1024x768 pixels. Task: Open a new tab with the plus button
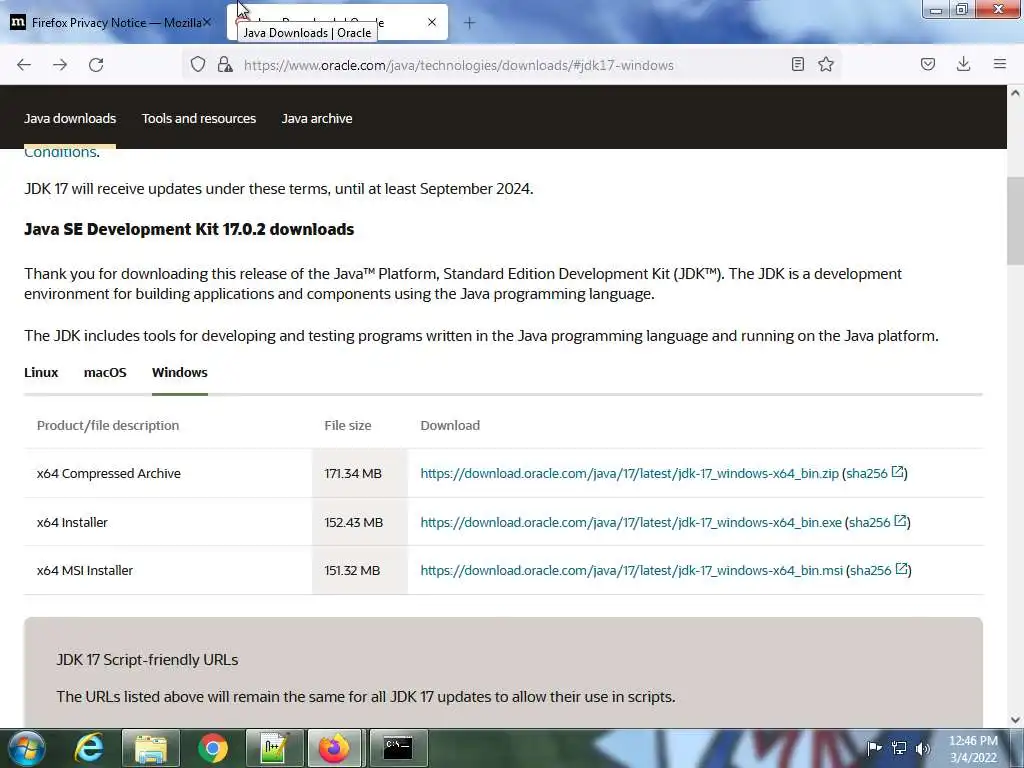[x=470, y=23]
